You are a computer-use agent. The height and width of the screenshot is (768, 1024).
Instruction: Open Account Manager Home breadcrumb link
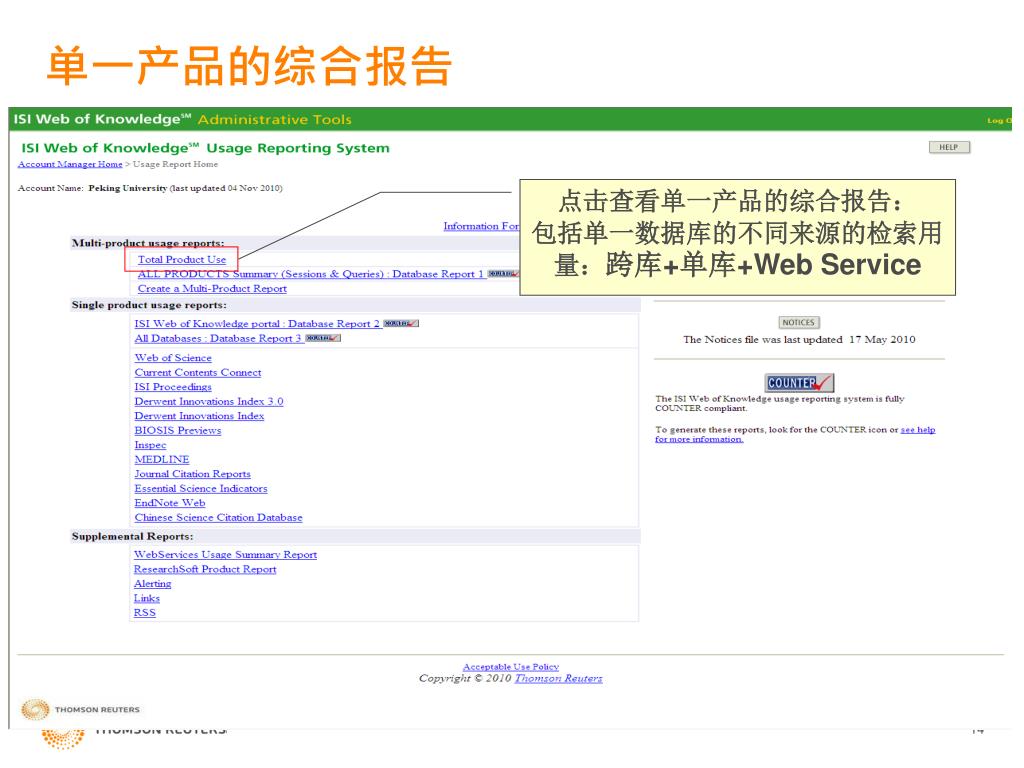(x=70, y=165)
